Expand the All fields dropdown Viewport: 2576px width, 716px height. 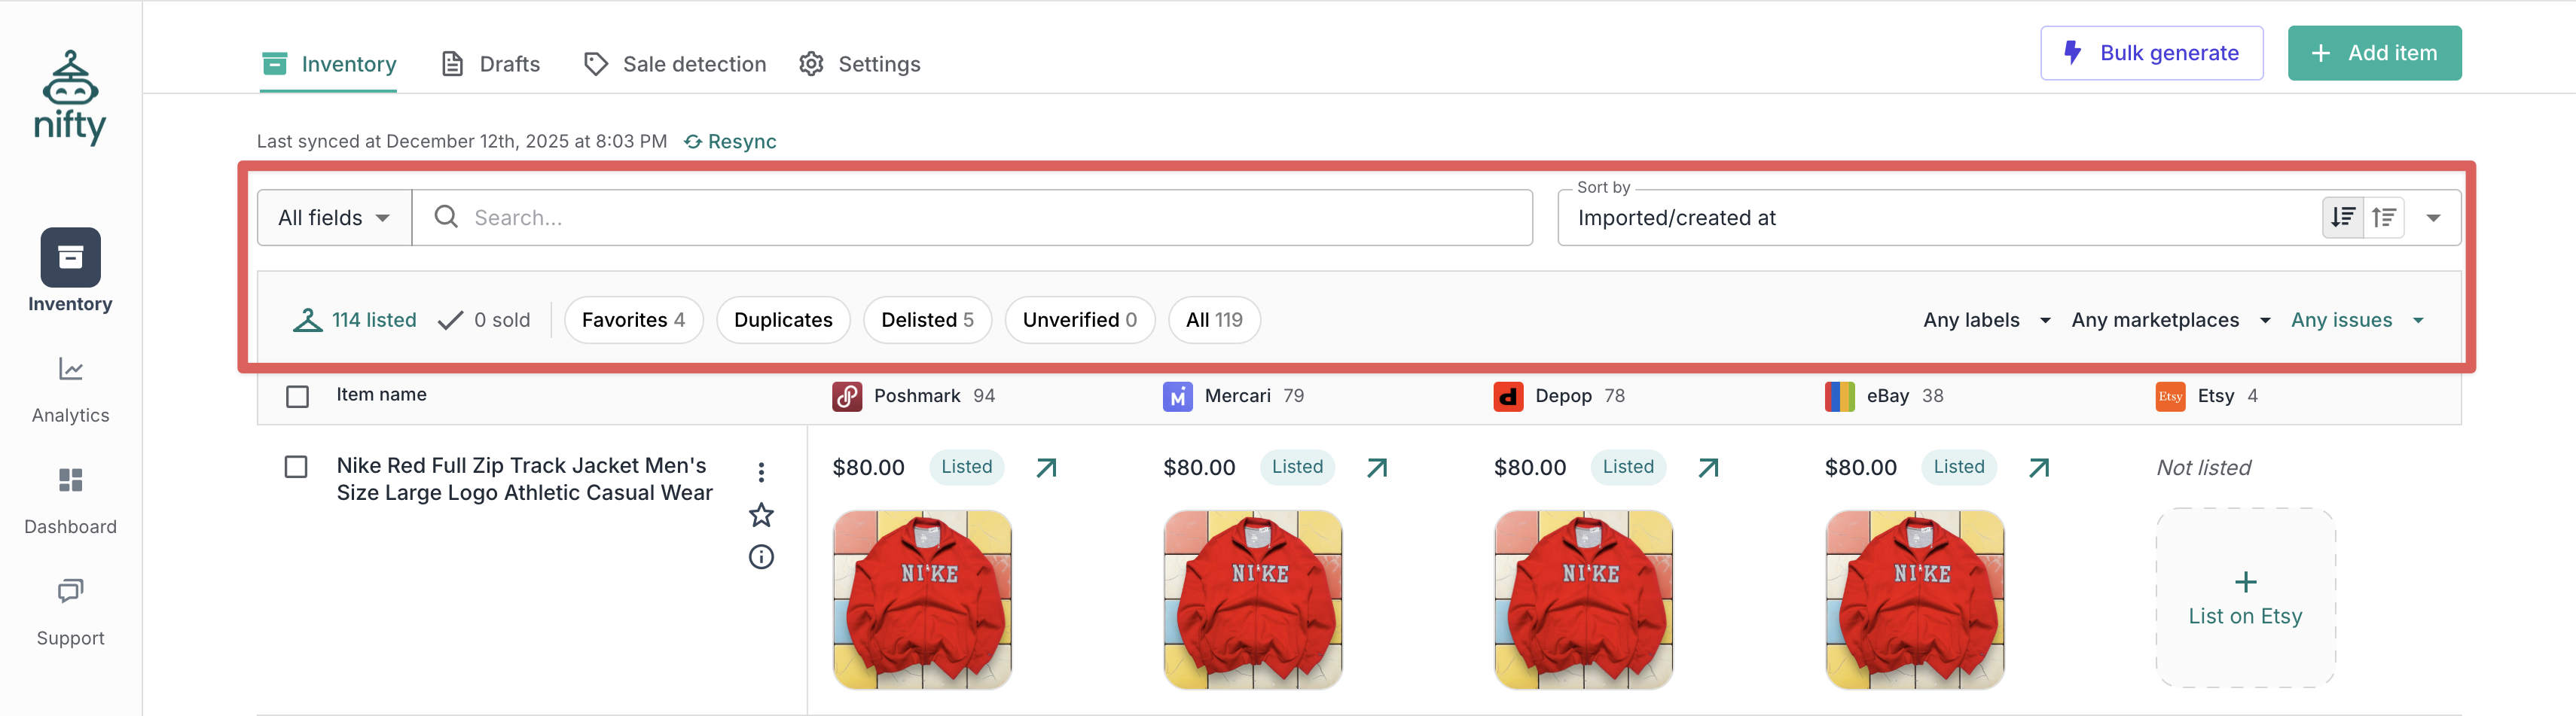(334, 217)
